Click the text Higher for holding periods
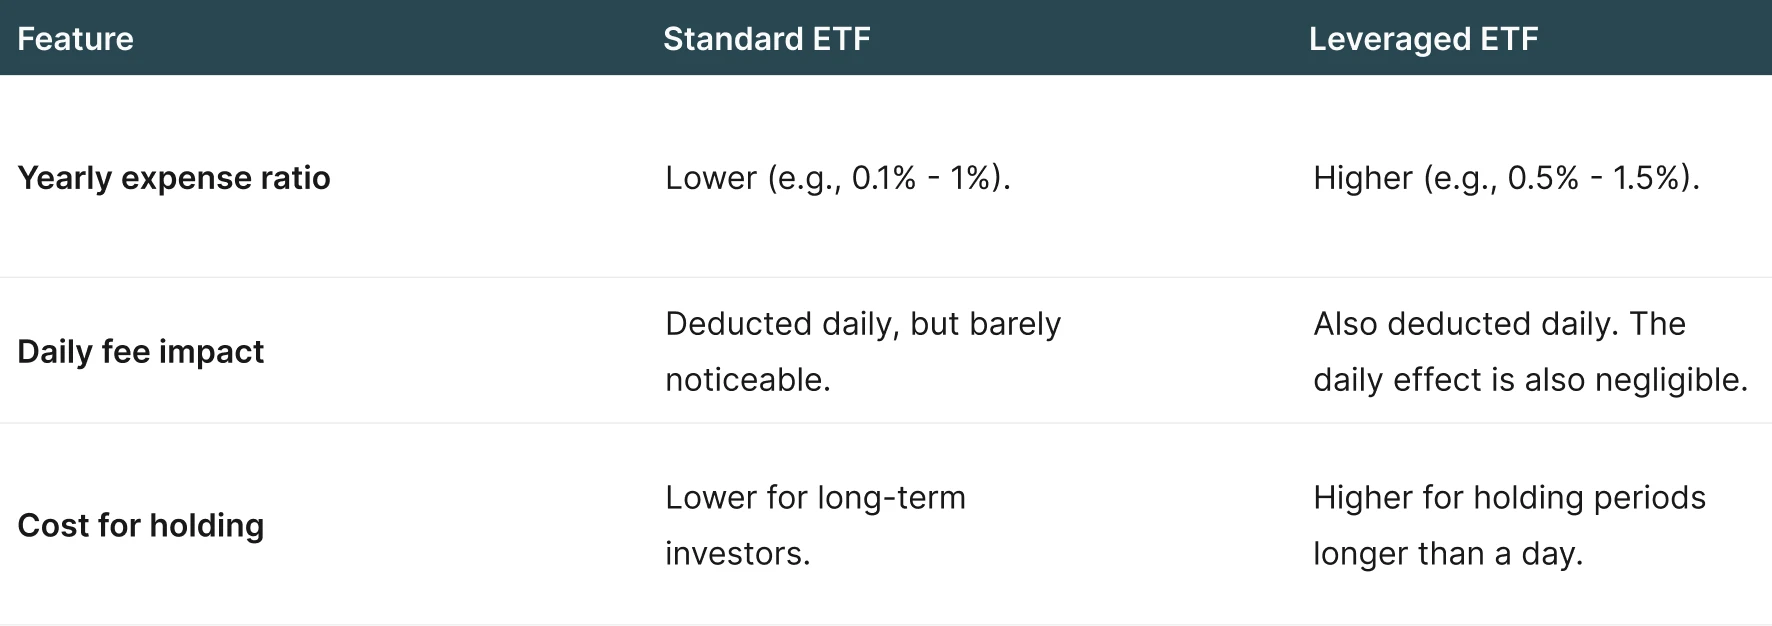The image size is (1772, 626). (1509, 498)
